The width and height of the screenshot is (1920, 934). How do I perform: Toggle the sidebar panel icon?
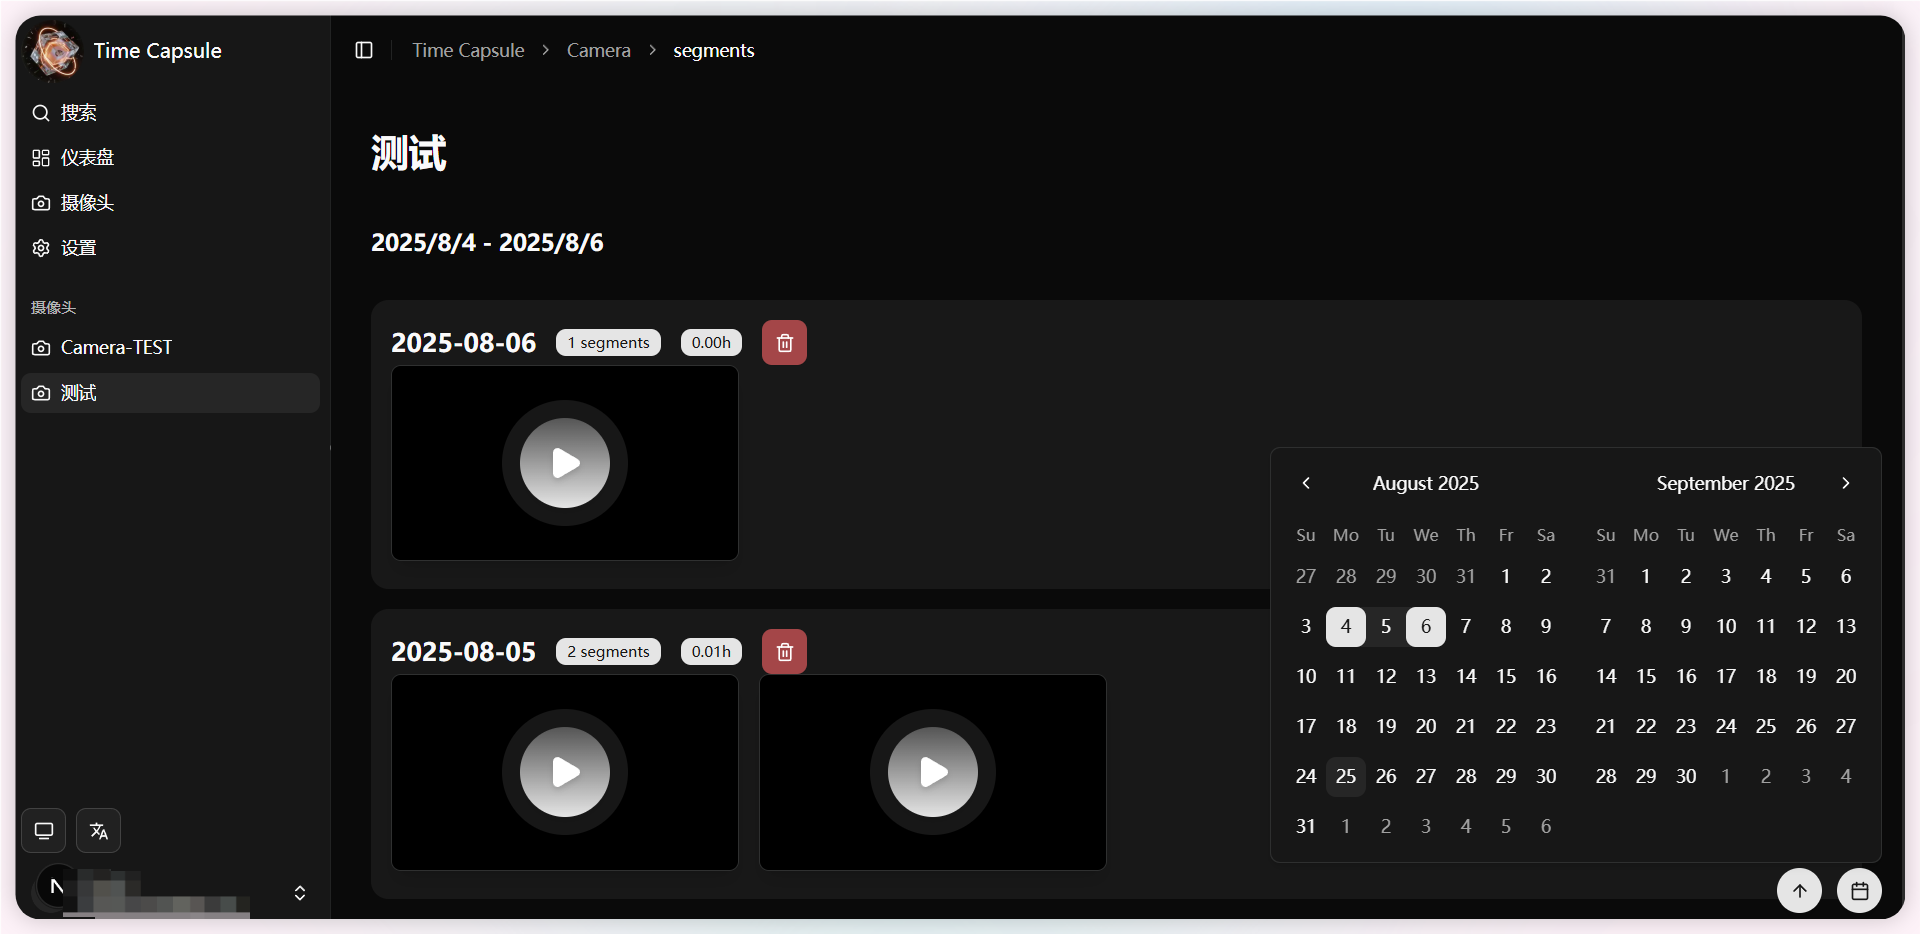click(x=364, y=50)
